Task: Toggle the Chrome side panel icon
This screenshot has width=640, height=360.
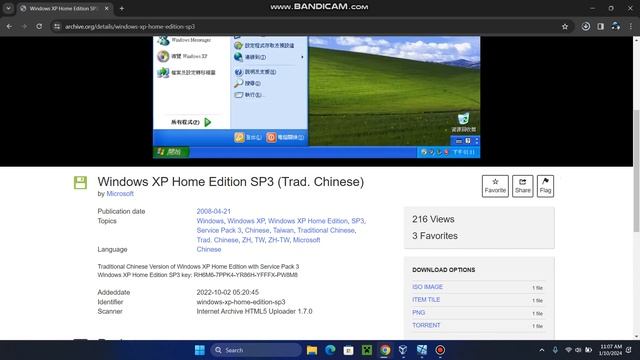Action: point(600,27)
